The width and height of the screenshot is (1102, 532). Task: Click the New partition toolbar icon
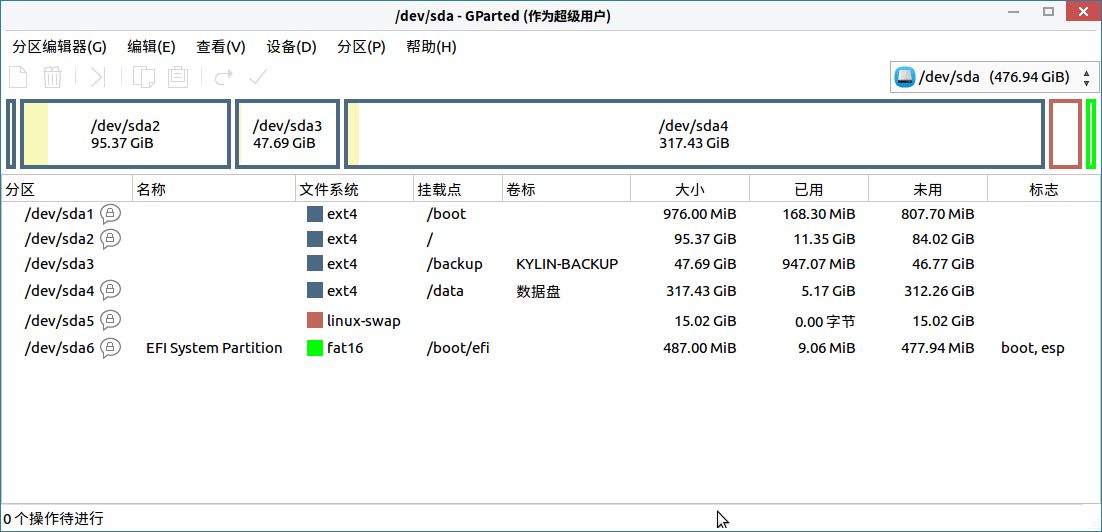pos(18,77)
